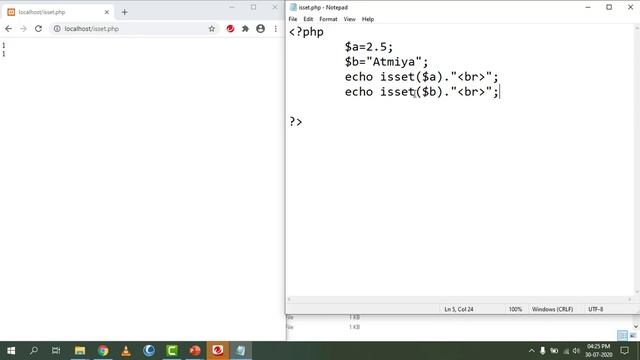Open the volume control in system tray
Image resolution: width=640 pixels, height=360 pixels.
tap(576, 351)
